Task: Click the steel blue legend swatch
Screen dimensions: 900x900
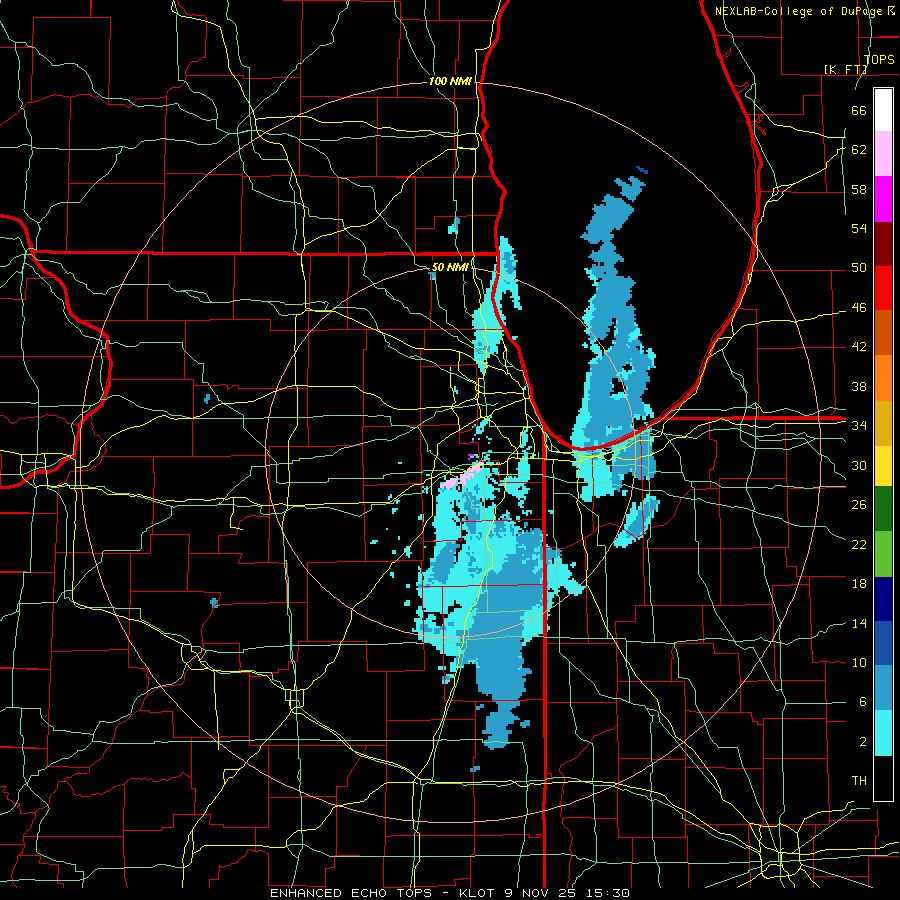Action: (x=883, y=688)
